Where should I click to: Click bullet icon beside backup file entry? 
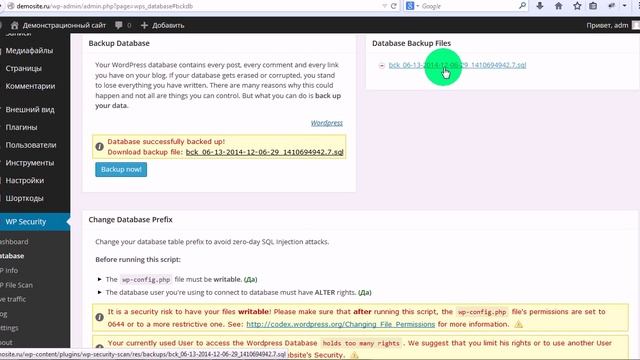(x=382, y=65)
